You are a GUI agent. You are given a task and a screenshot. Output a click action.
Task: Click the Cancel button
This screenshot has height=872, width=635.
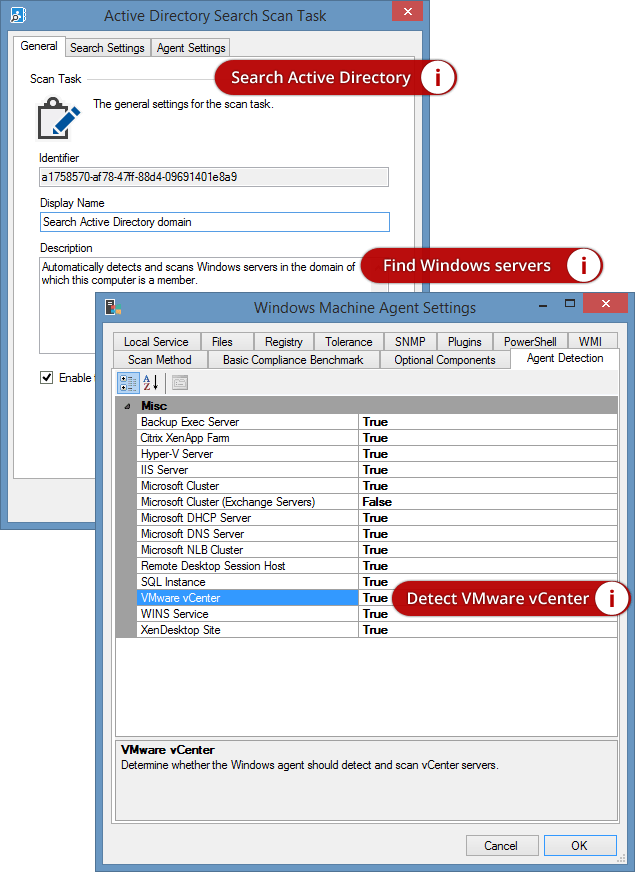501,845
